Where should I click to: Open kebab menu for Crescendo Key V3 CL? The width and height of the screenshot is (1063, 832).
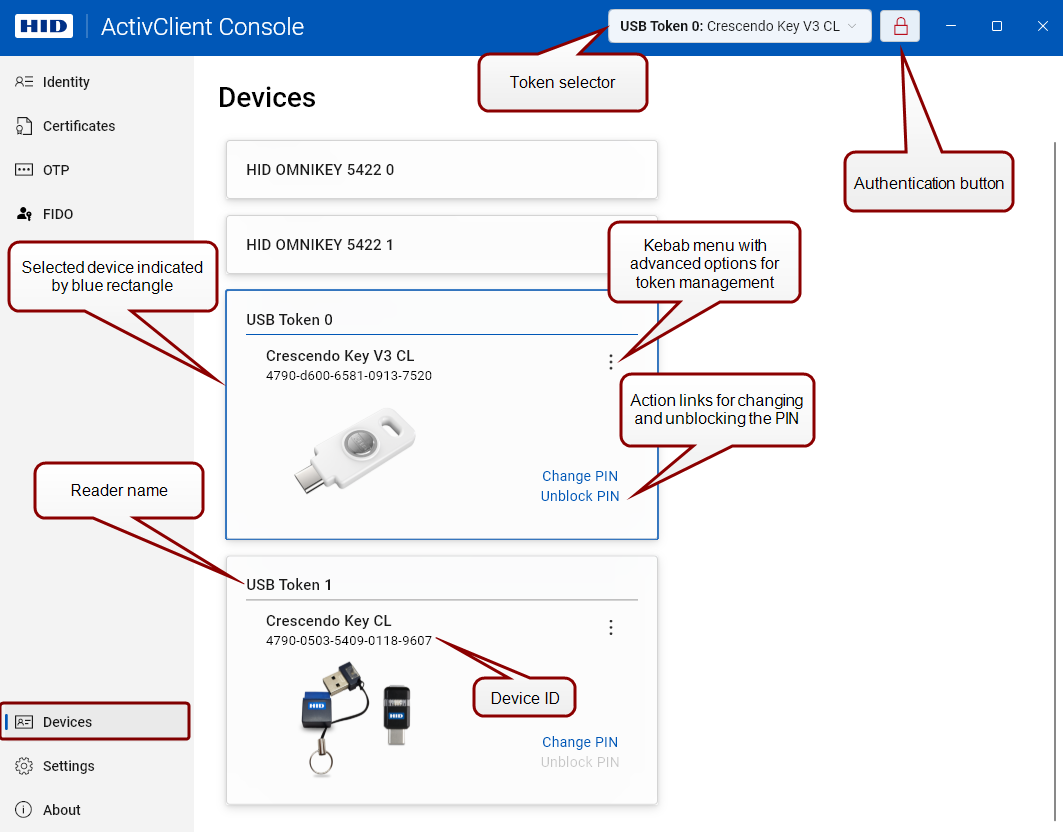point(611,362)
